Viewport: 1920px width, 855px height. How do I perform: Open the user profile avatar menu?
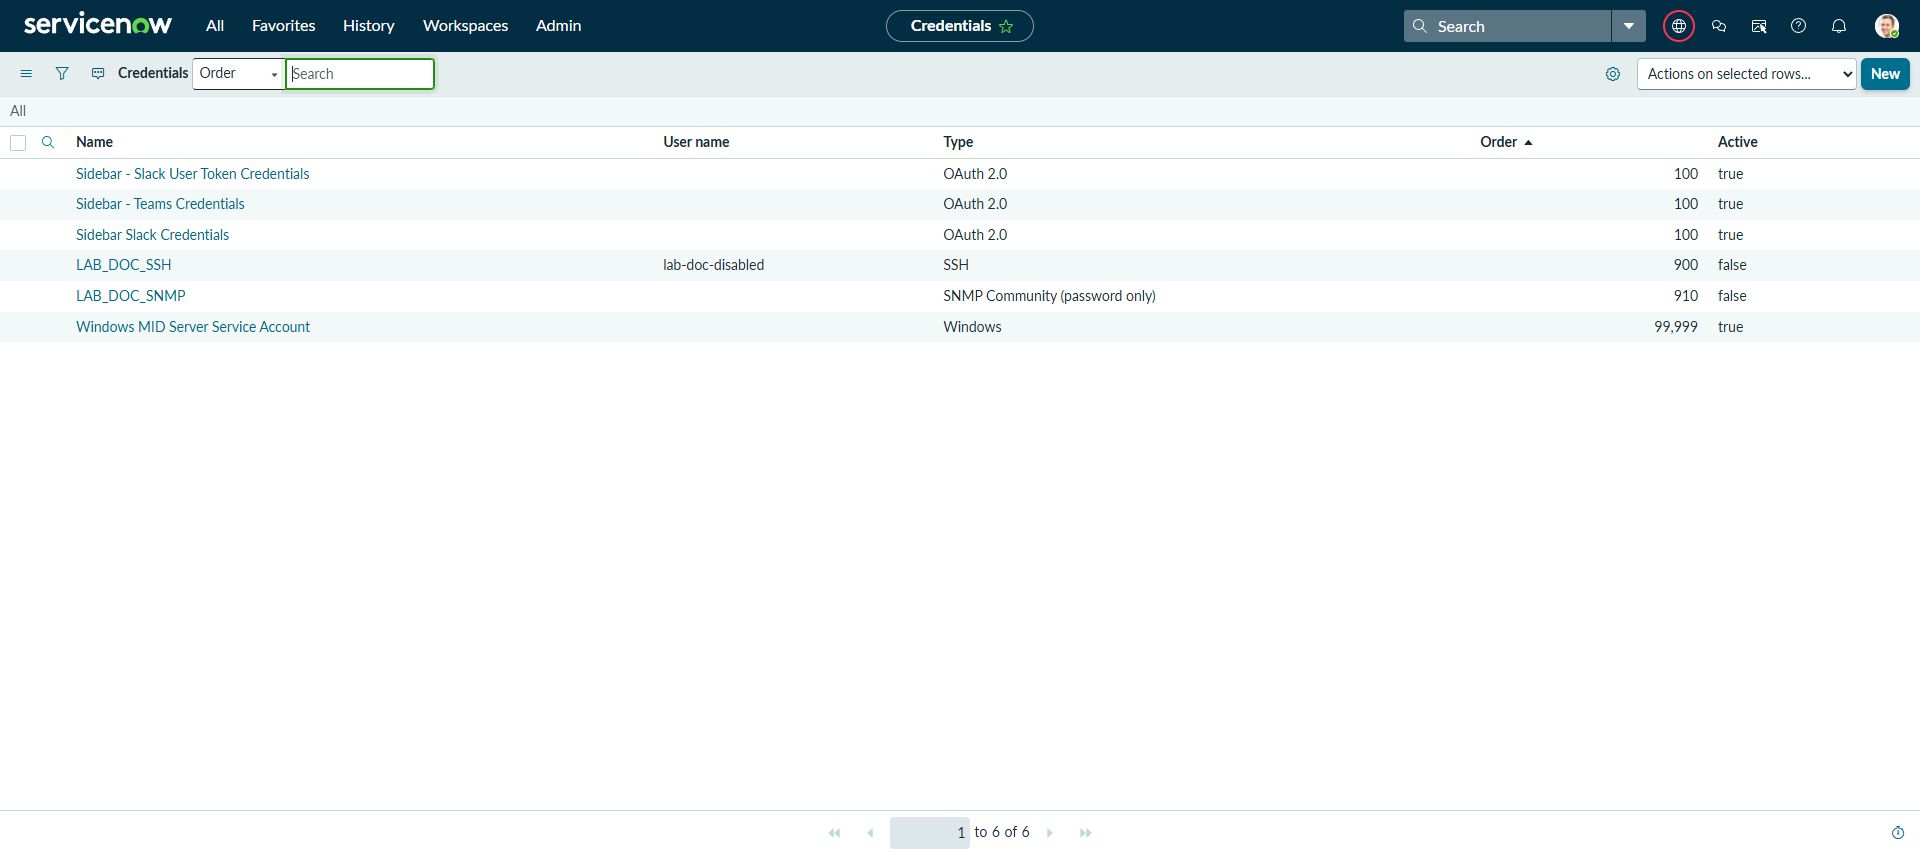coord(1887,26)
